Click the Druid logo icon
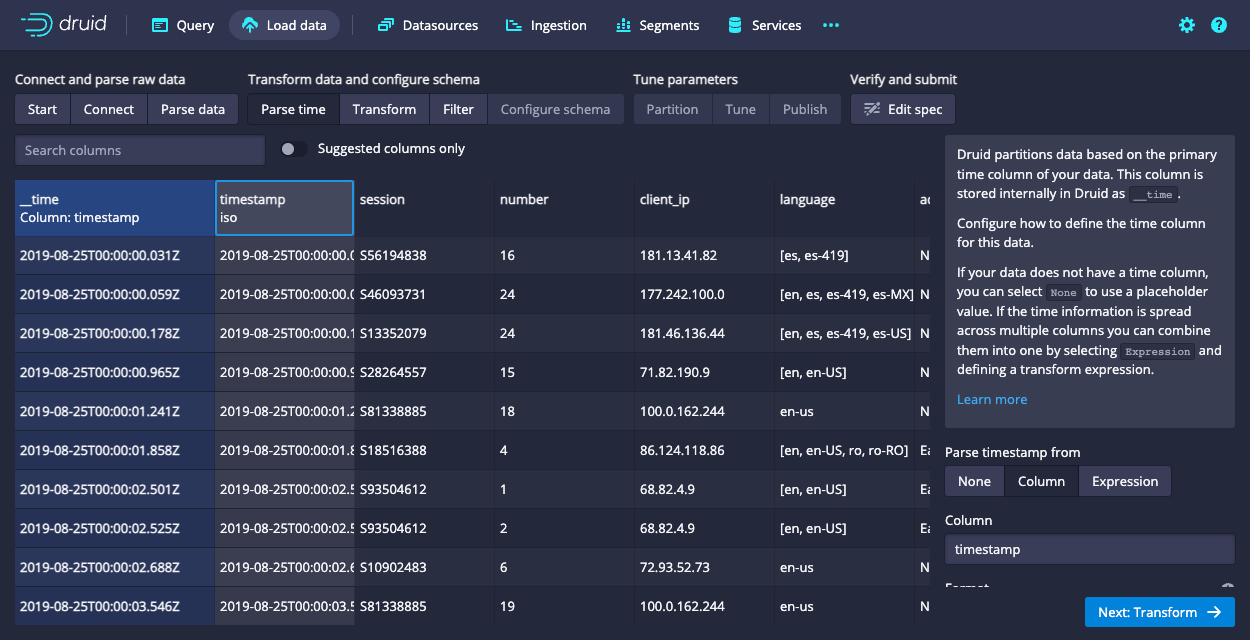1250x640 pixels. [37, 25]
